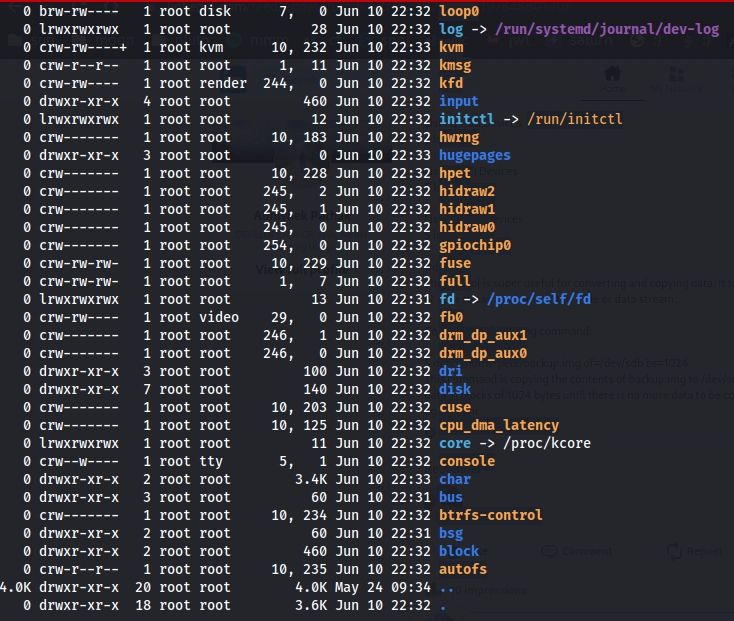The image size is (734, 621).
Task: Select /run/systemd/journal/dev-log target path
Action: (607, 29)
